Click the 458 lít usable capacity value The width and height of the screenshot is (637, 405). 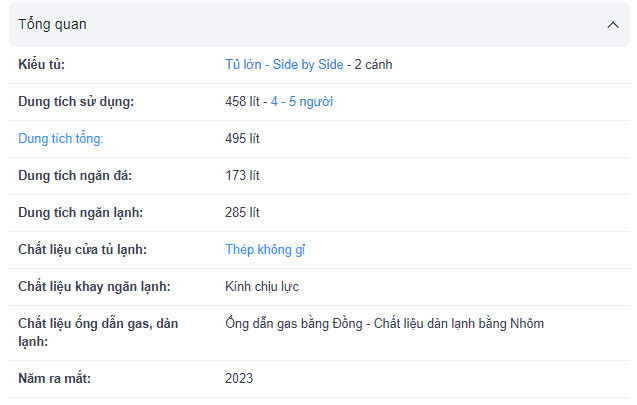(242, 102)
